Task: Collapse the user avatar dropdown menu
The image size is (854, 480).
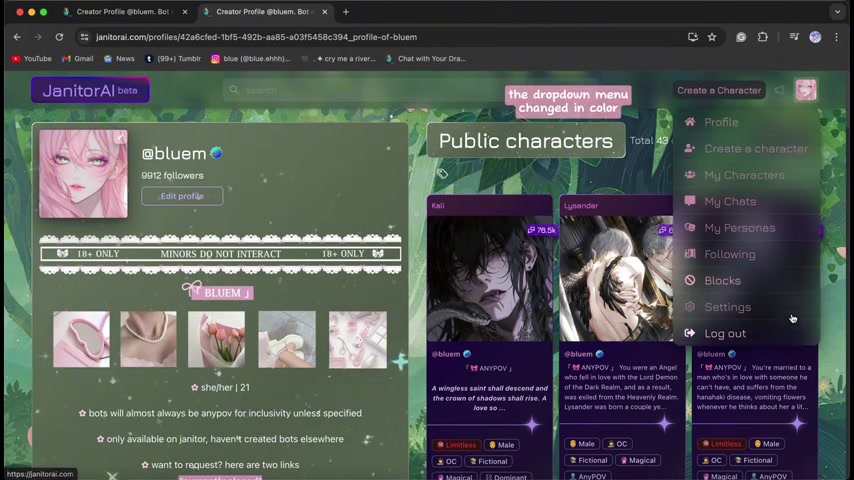Action: point(805,90)
